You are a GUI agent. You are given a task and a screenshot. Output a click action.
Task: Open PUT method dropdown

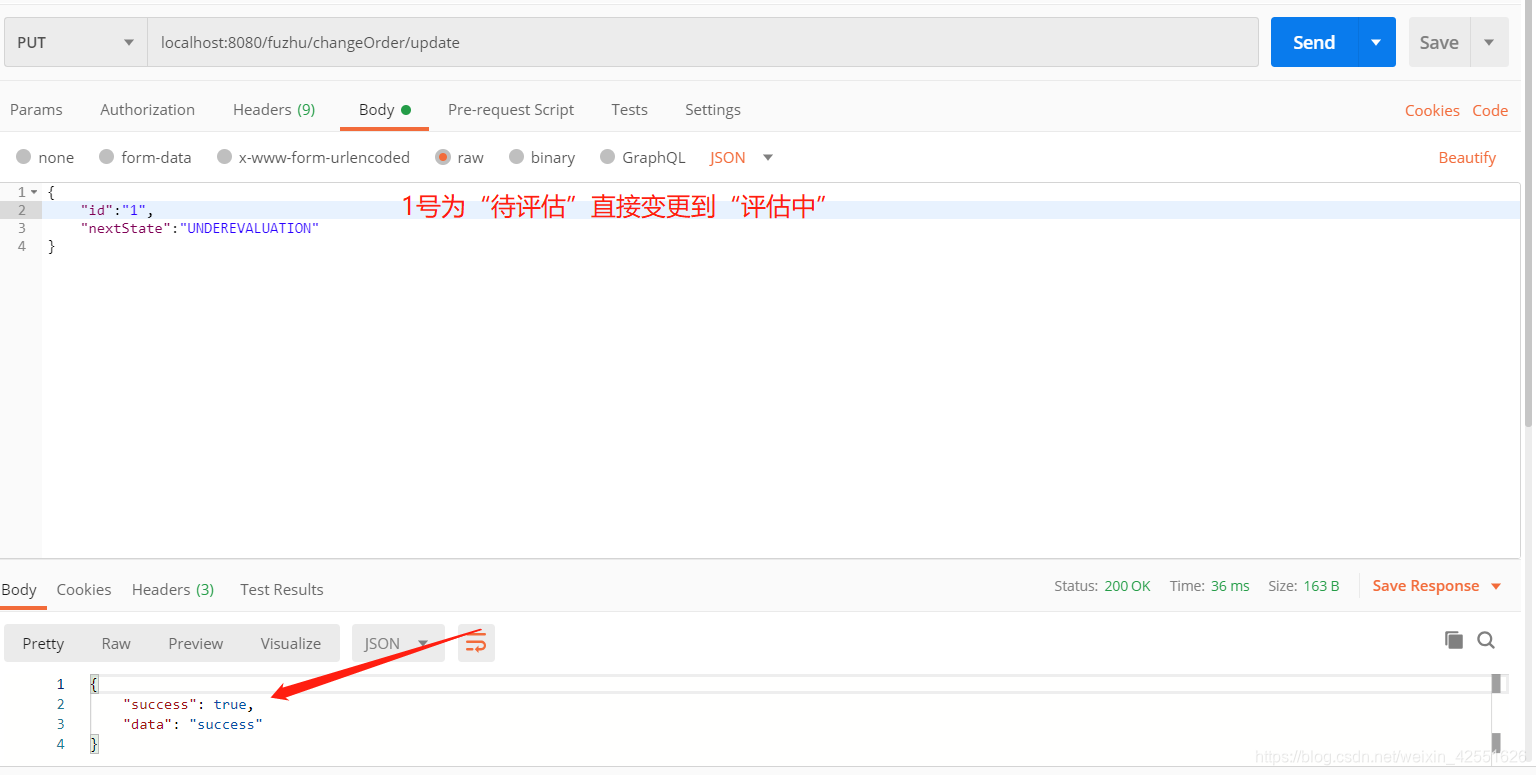tap(76, 42)
